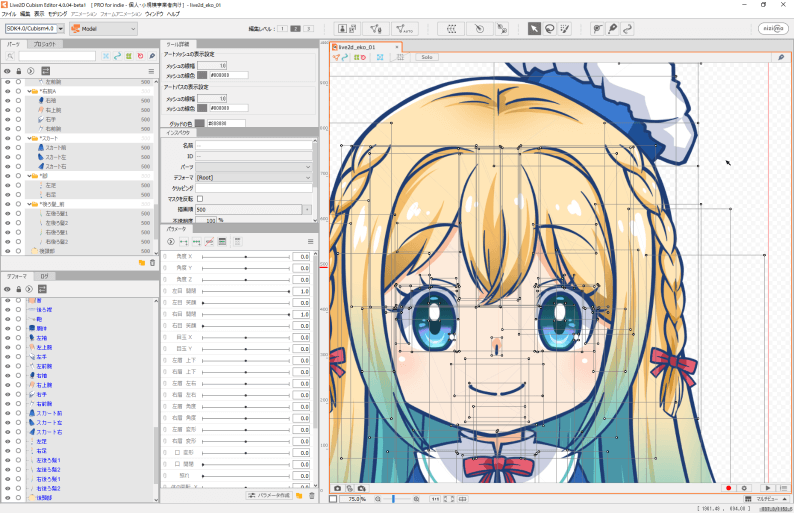Open the ファイル menu
794x513 pixels.
(x=9, y=14)
